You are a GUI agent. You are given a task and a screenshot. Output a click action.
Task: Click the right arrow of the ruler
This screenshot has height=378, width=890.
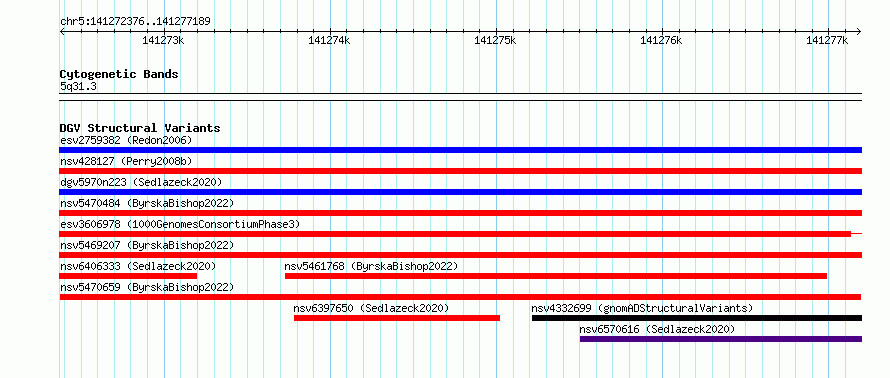point(859,31)
